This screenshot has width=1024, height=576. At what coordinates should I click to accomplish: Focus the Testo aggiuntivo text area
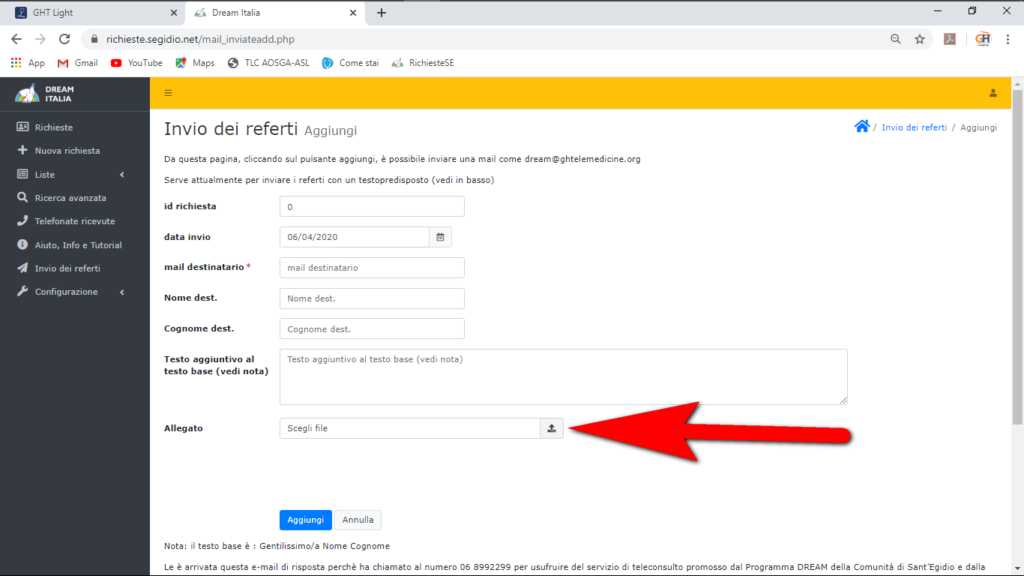pyautogui.click(x=563, y=377)
